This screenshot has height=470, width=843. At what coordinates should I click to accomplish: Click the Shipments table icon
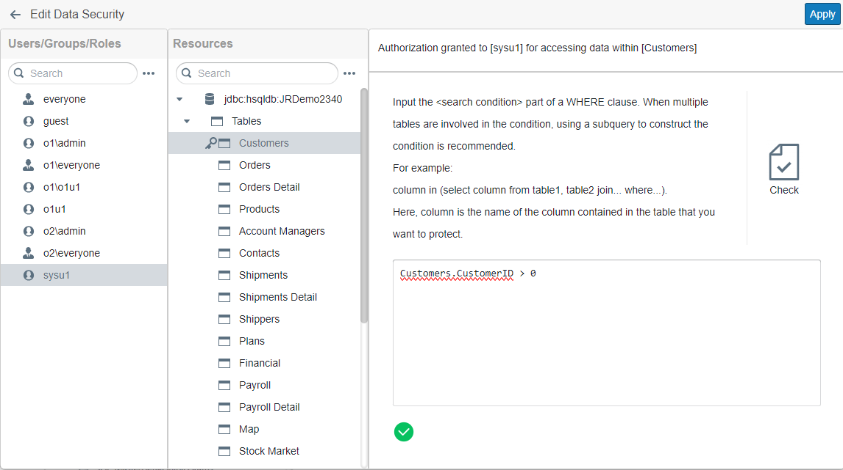click(x=224, y=275)
